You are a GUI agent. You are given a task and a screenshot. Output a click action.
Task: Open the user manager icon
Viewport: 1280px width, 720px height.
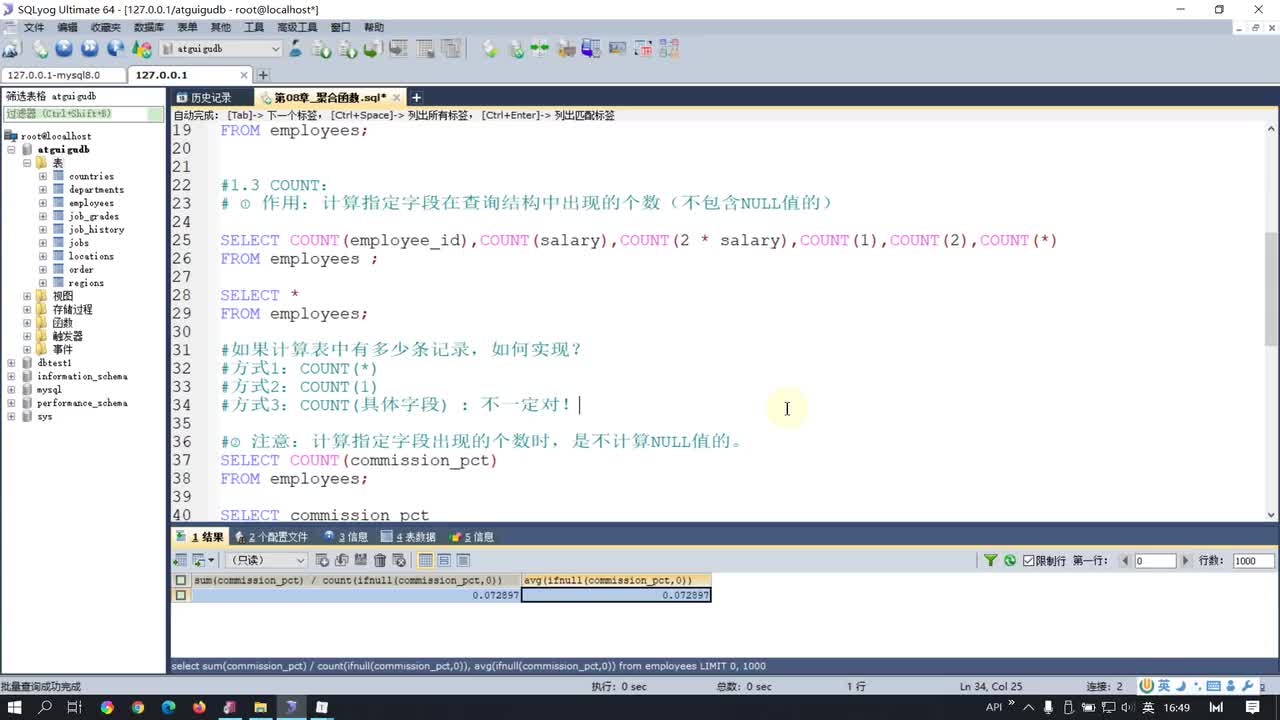pyautogui.click(x=296, y=48)
